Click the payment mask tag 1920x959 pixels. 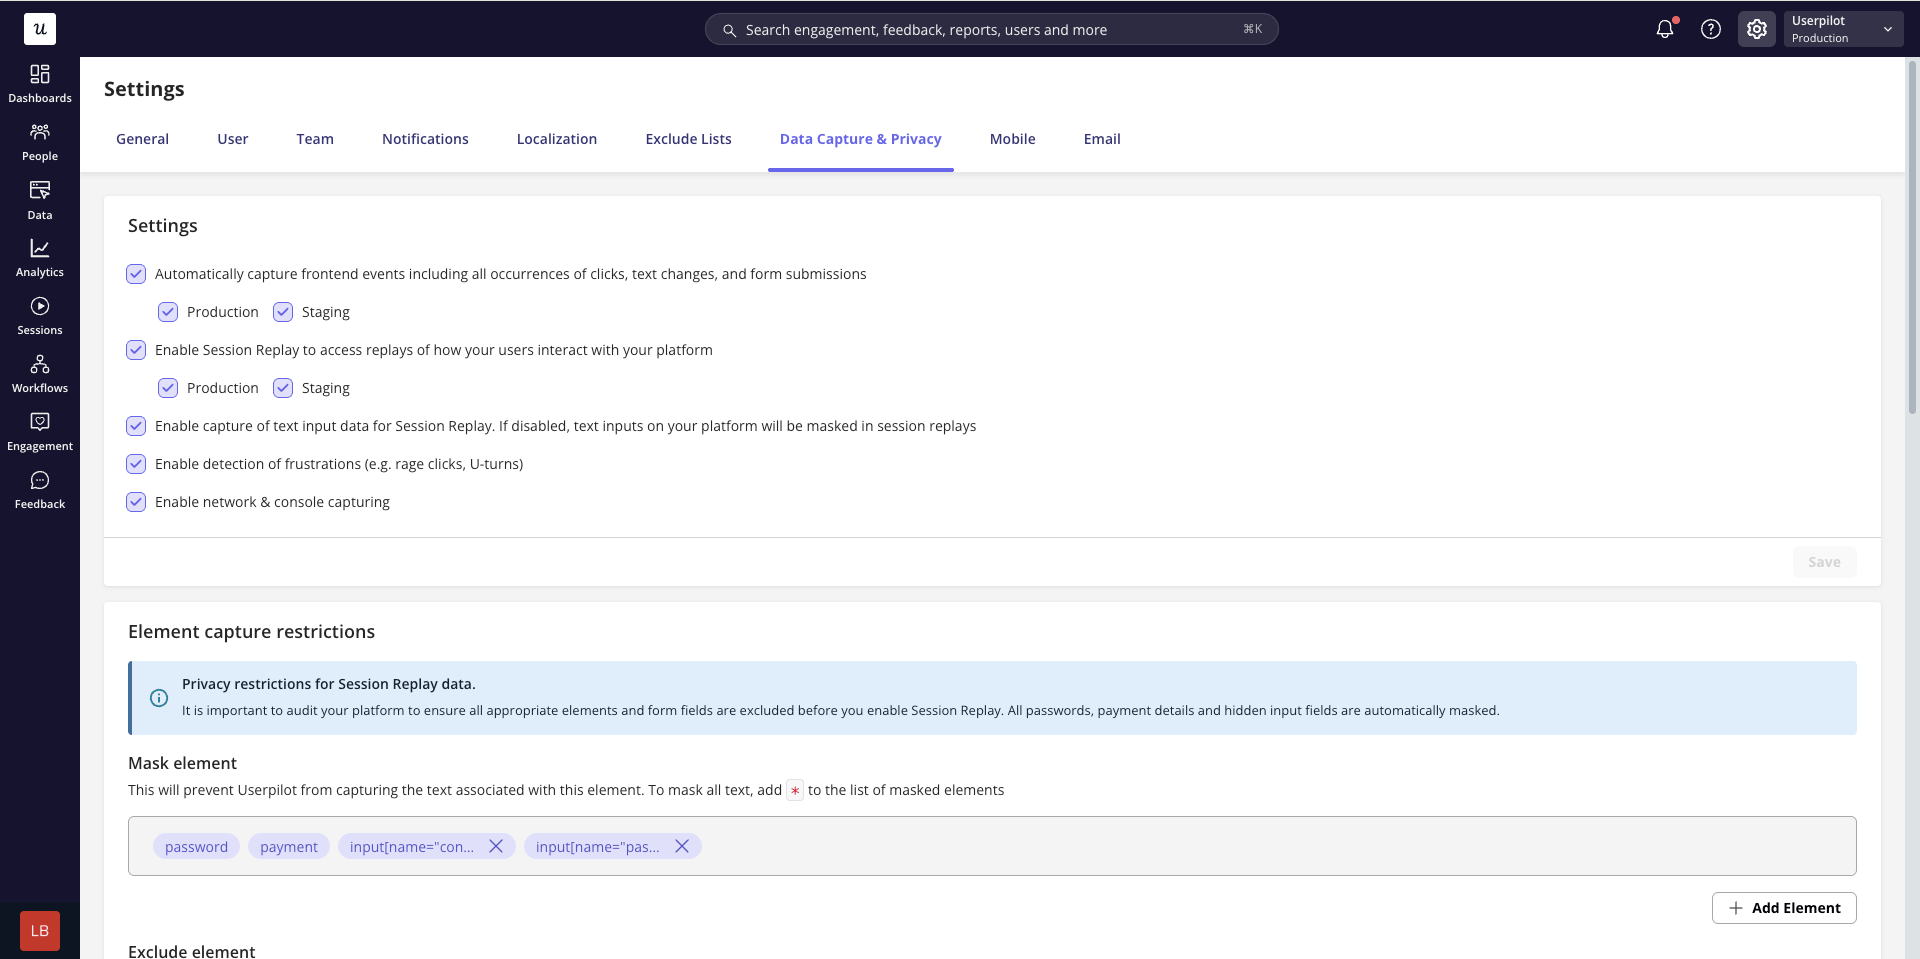tap(289, 846)
